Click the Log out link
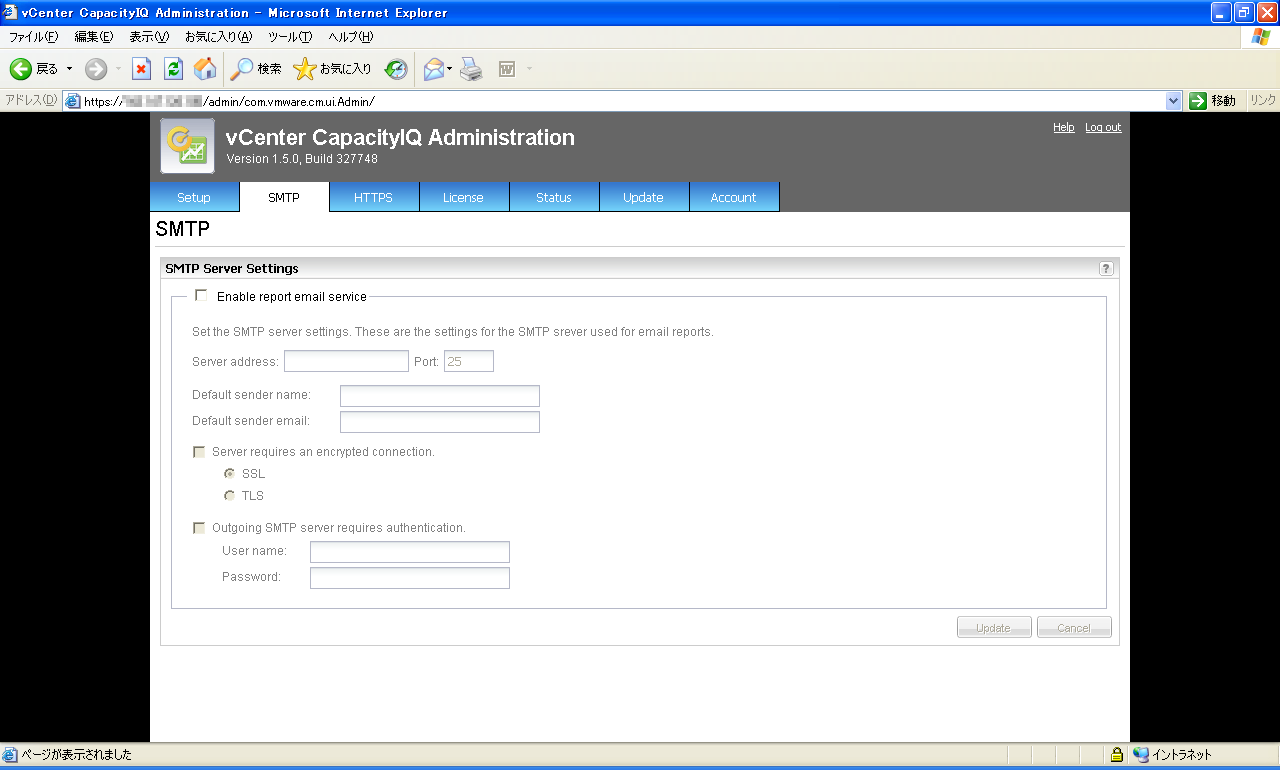1280x770 pixels. [x=1103, y=127]
